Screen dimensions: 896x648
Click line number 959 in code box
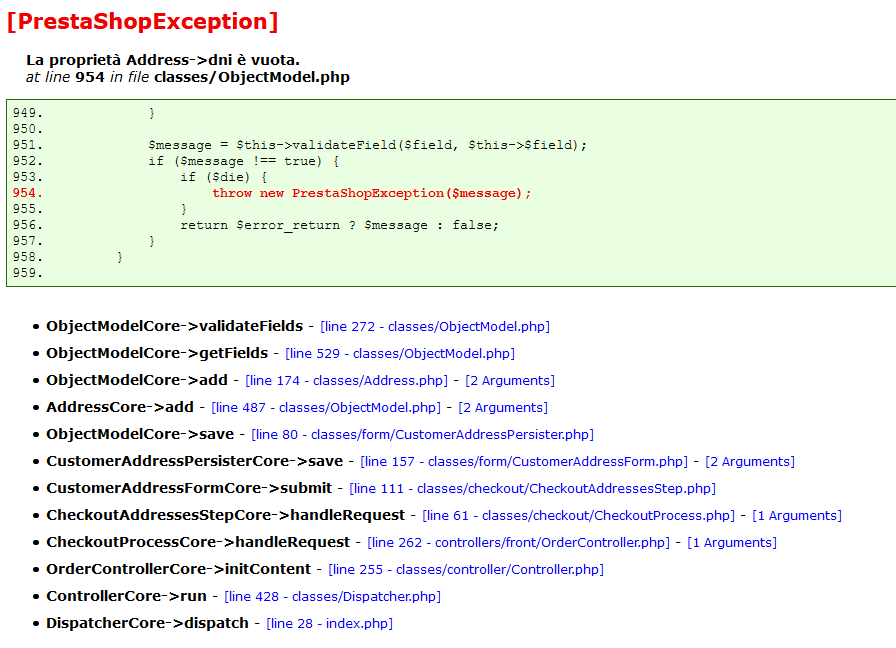click(x=27, y=273)
